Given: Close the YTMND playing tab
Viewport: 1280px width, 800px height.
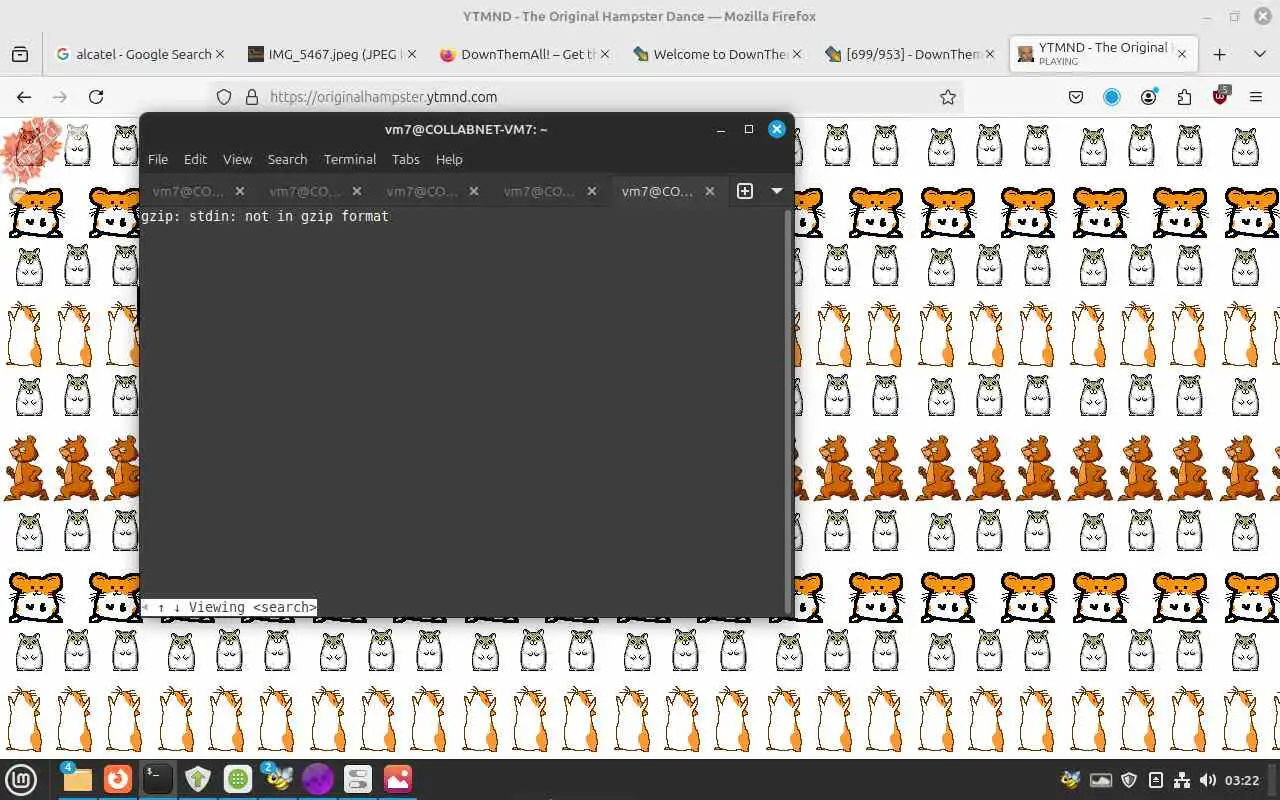Looking at the screenshot, I should (1181, 54).
